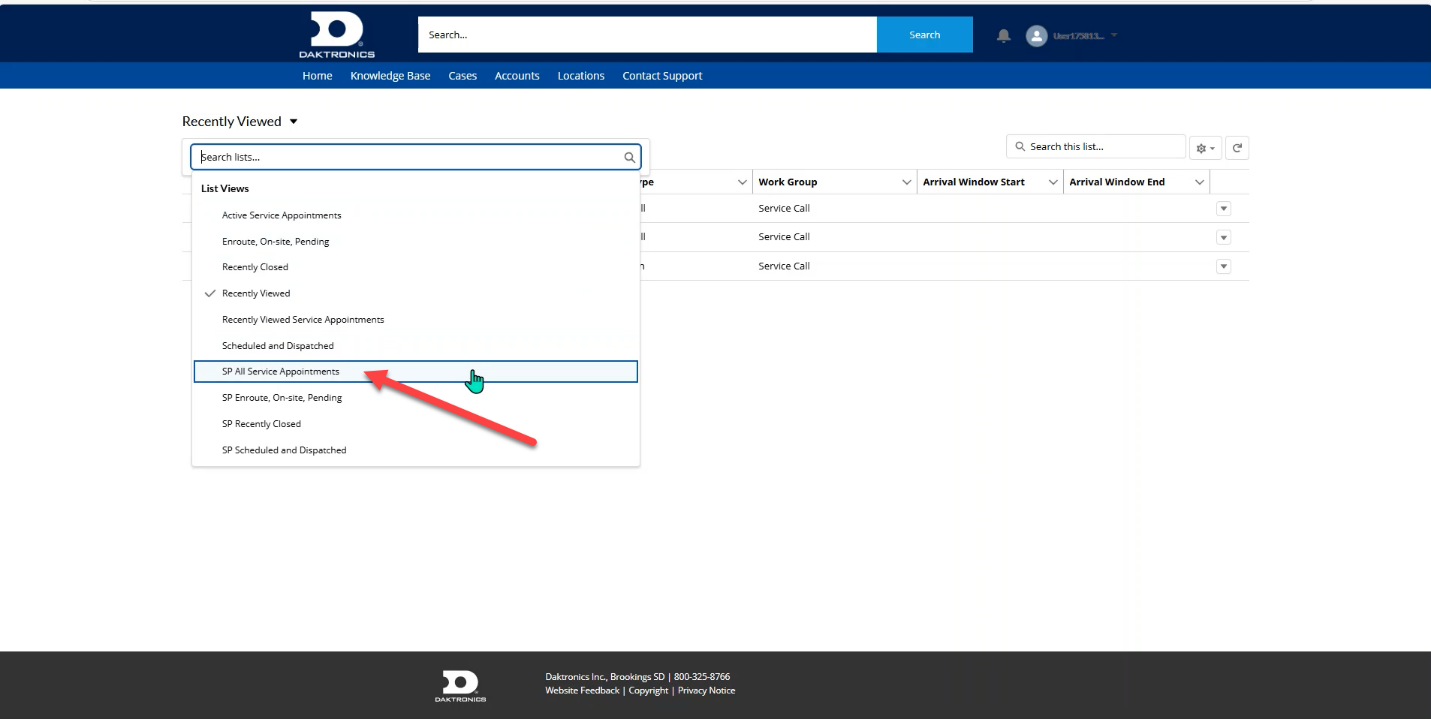Open the Privacy Notice footer link
Viewport: 1431px width, 719px height.
706,691
